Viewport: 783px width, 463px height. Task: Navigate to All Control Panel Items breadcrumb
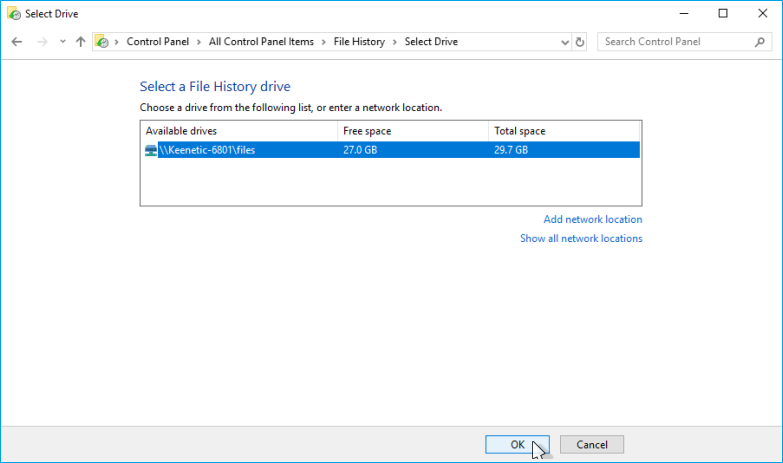point(261,42)
